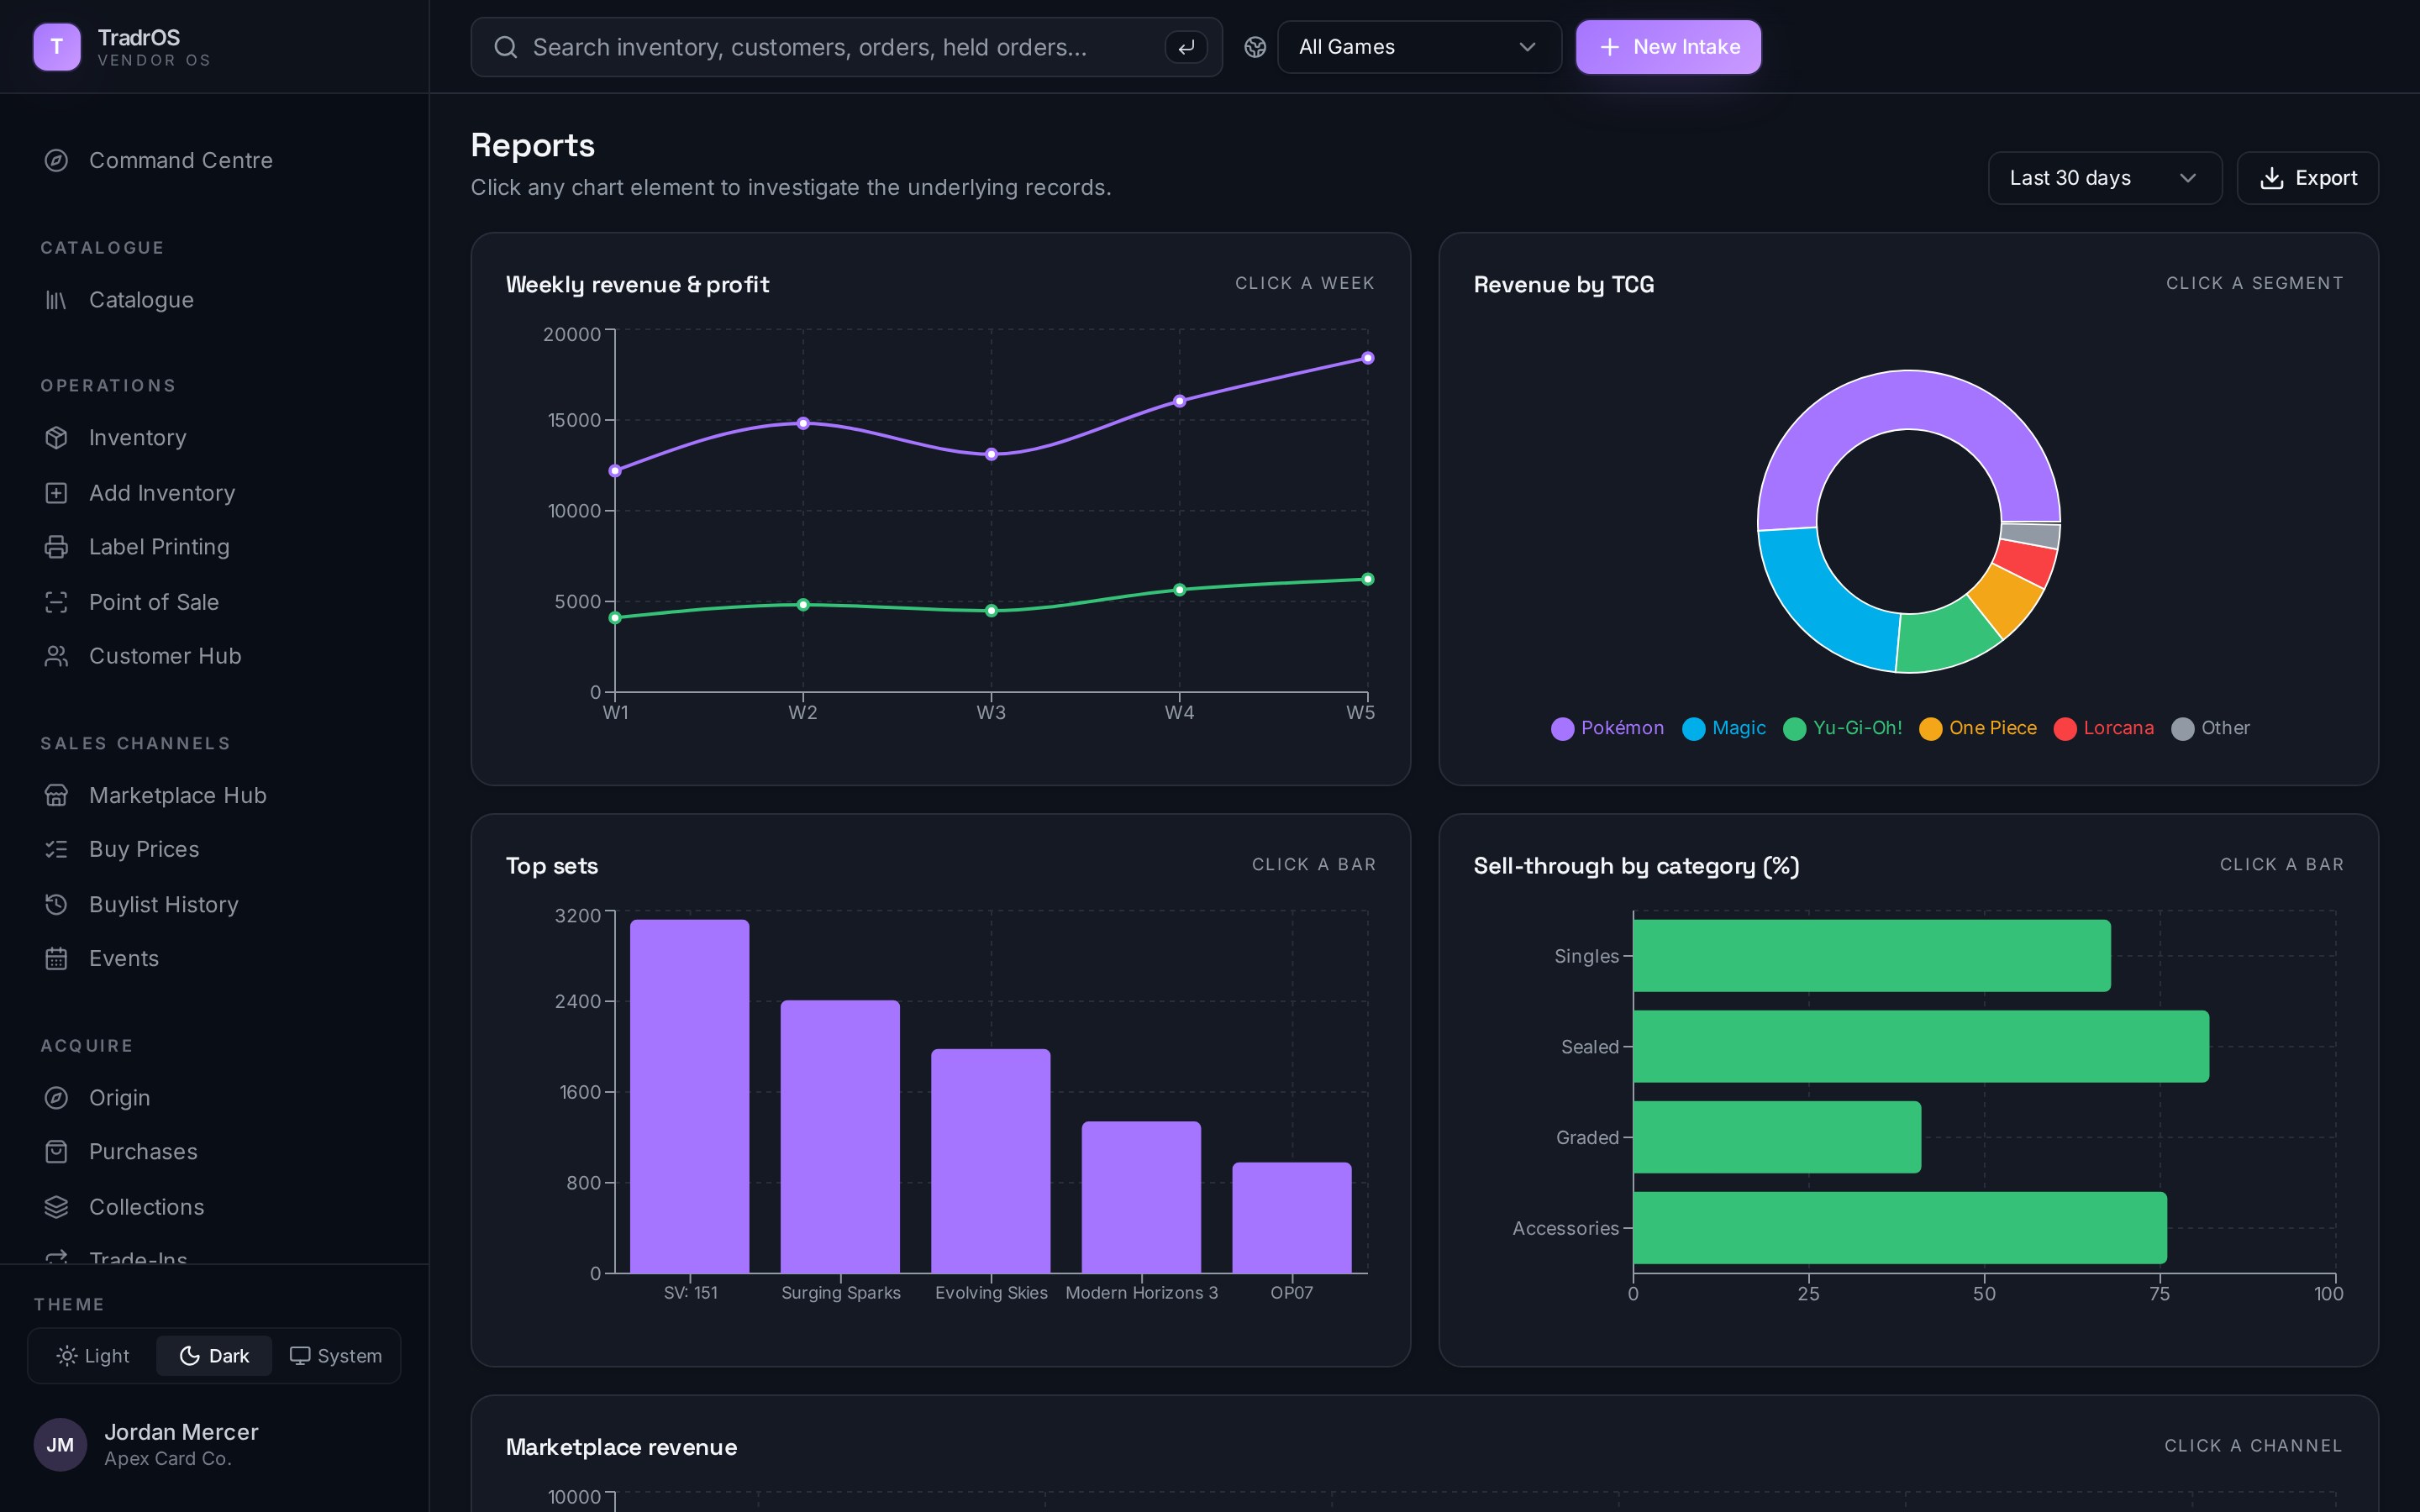This screenshot has height=1512, width=2420.
Task: Click the New Intake button
Action: tap(1668, 47)
